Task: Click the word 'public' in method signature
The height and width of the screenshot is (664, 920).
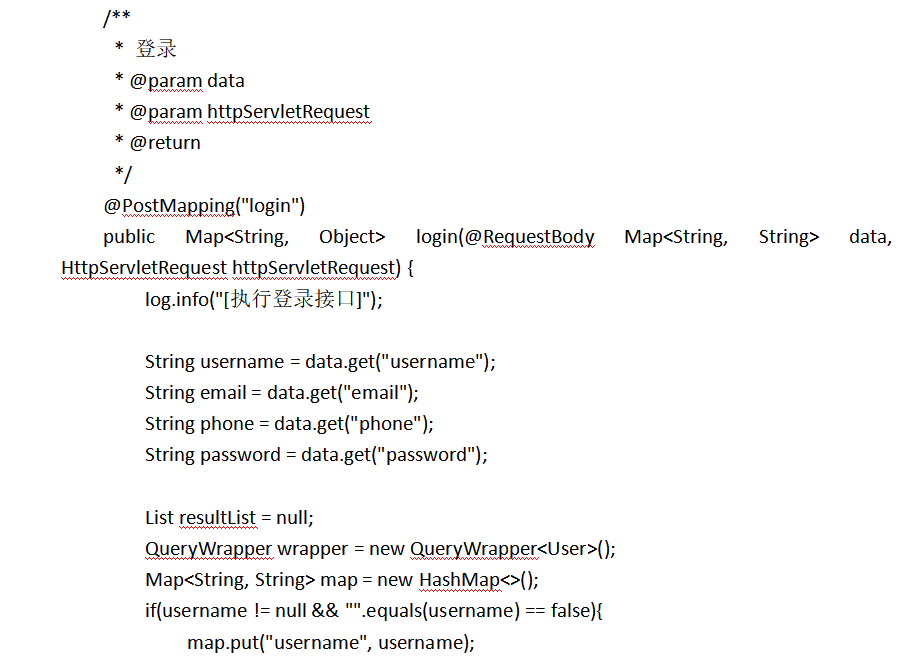Action: coord(129,237)
